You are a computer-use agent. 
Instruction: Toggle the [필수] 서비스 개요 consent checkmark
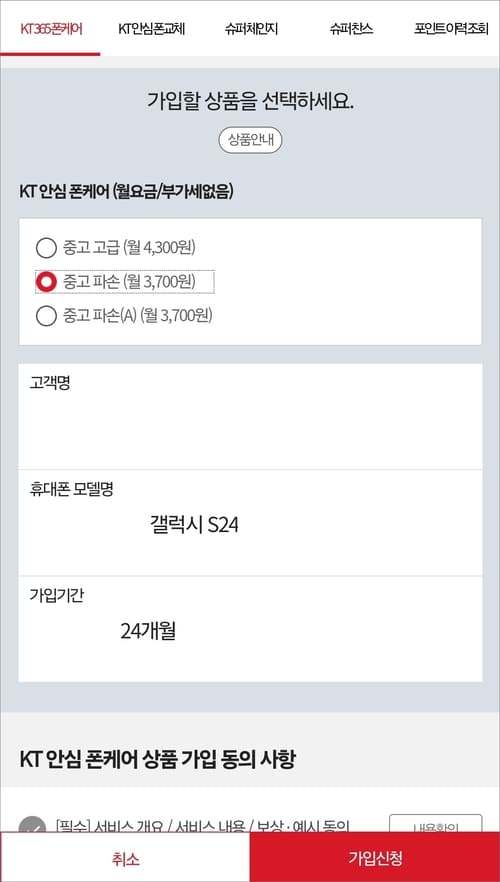pos(32,825)
